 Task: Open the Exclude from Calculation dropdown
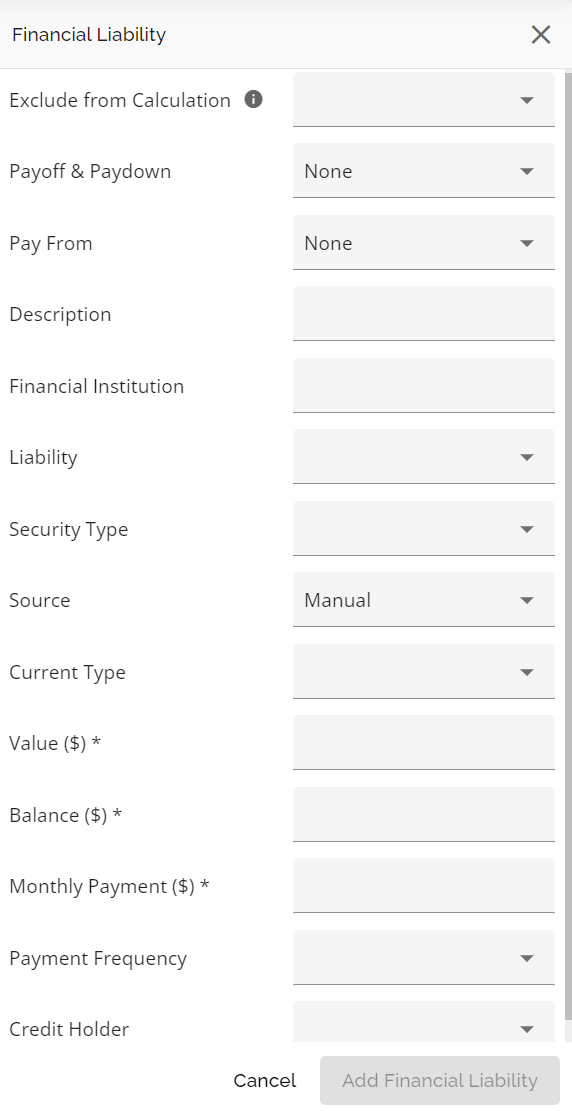[x=423, y=100]
